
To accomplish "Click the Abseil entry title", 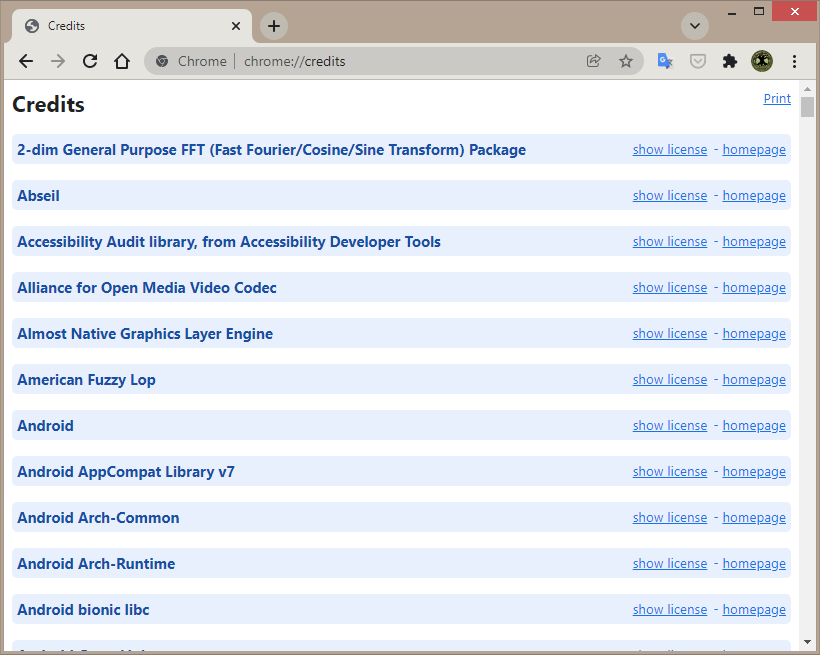I will (x=38, y=196).
